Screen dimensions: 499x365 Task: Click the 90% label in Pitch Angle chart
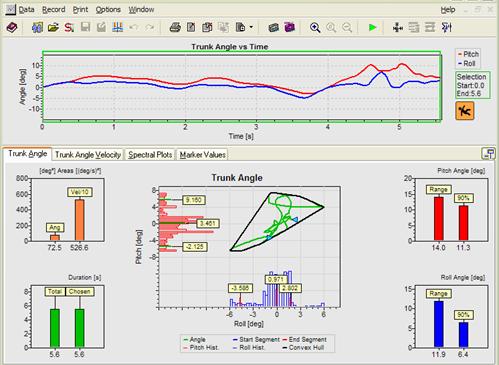pos(463,198)
